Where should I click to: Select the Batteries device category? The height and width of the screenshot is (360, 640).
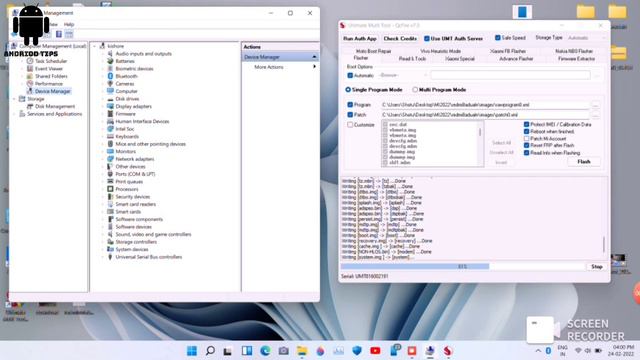[x=125, y=61]
